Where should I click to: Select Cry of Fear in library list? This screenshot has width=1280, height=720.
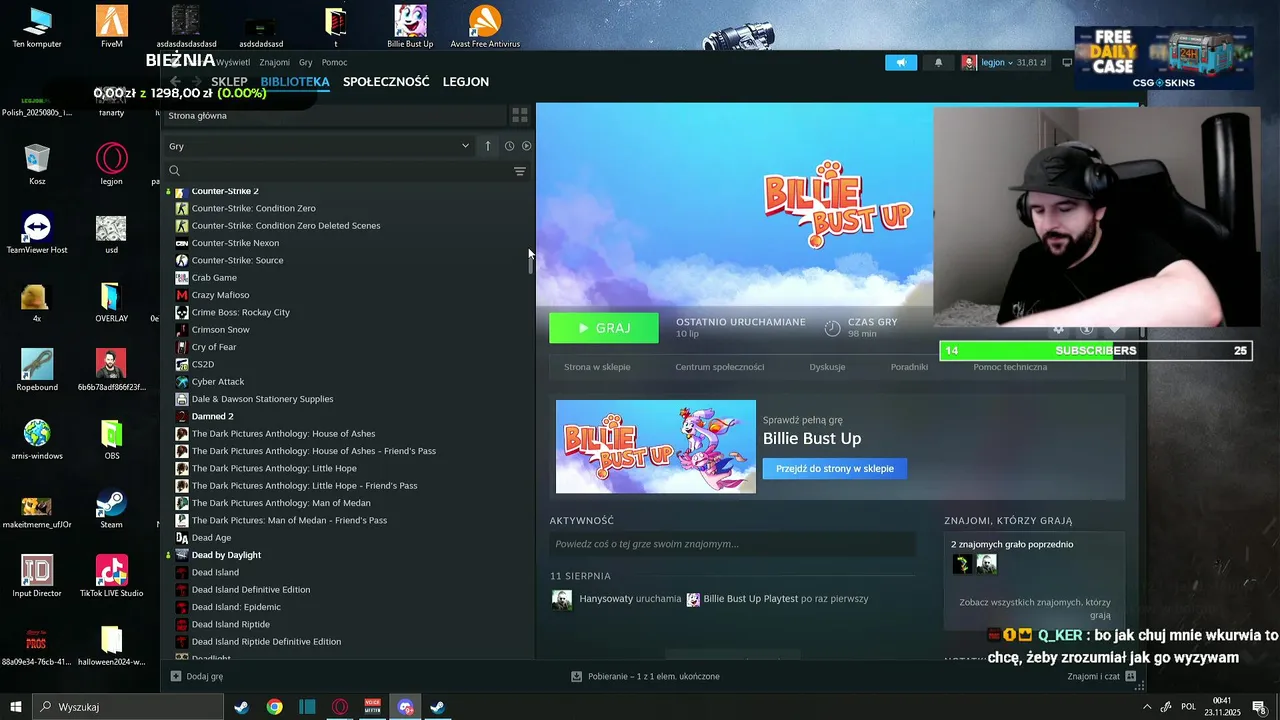point(214,347)
